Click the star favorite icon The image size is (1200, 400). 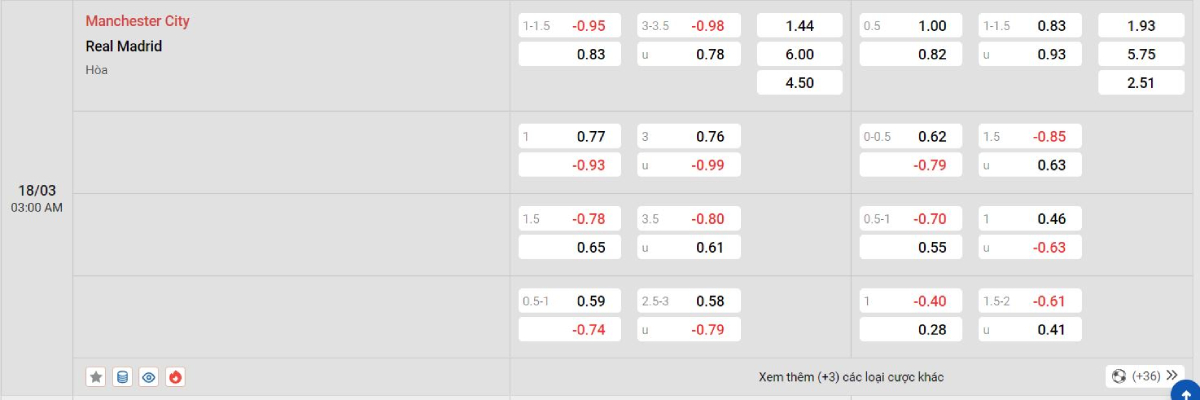pyautogui.click(x=96, y=377)
